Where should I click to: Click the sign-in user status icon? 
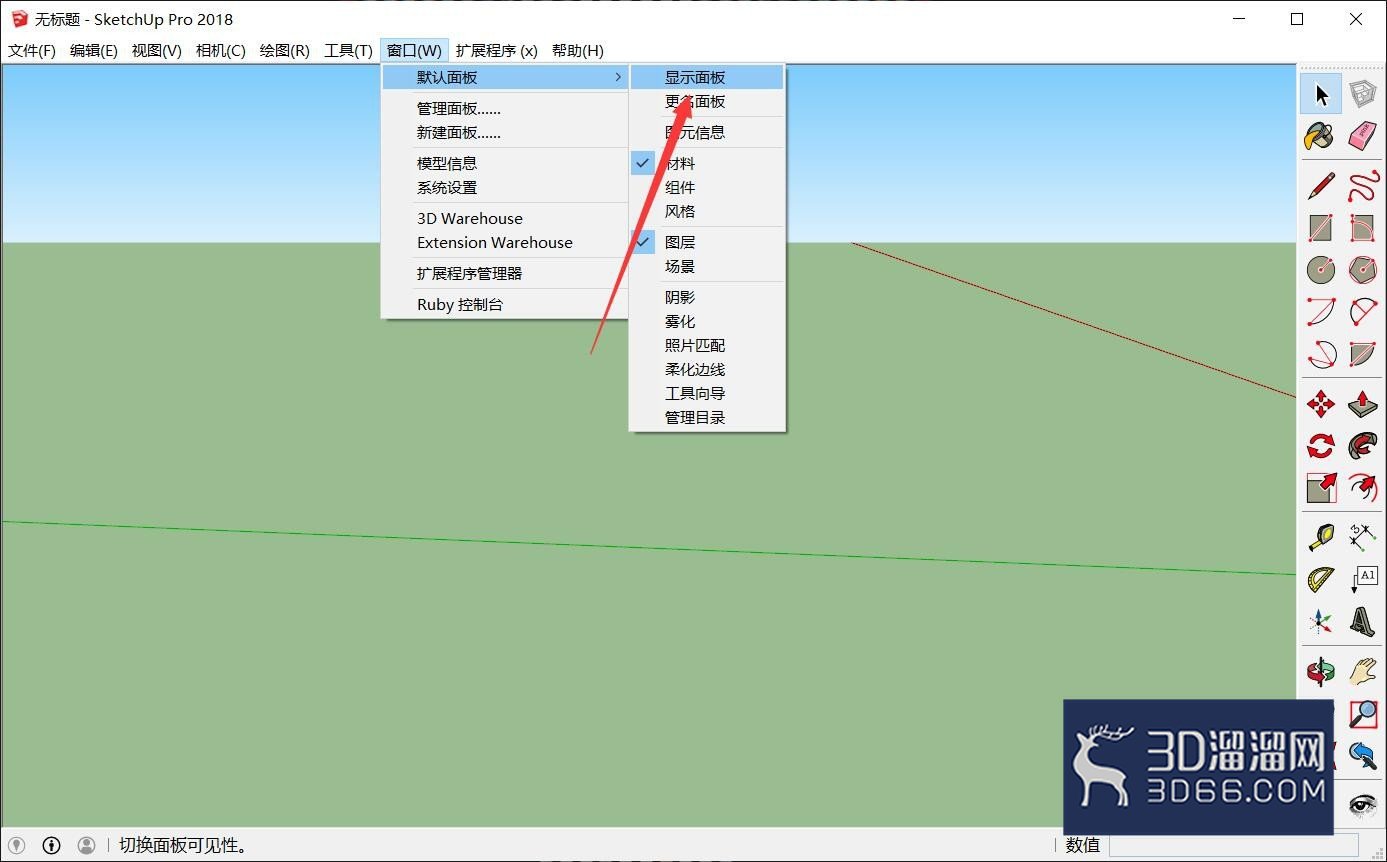(87, 846)
